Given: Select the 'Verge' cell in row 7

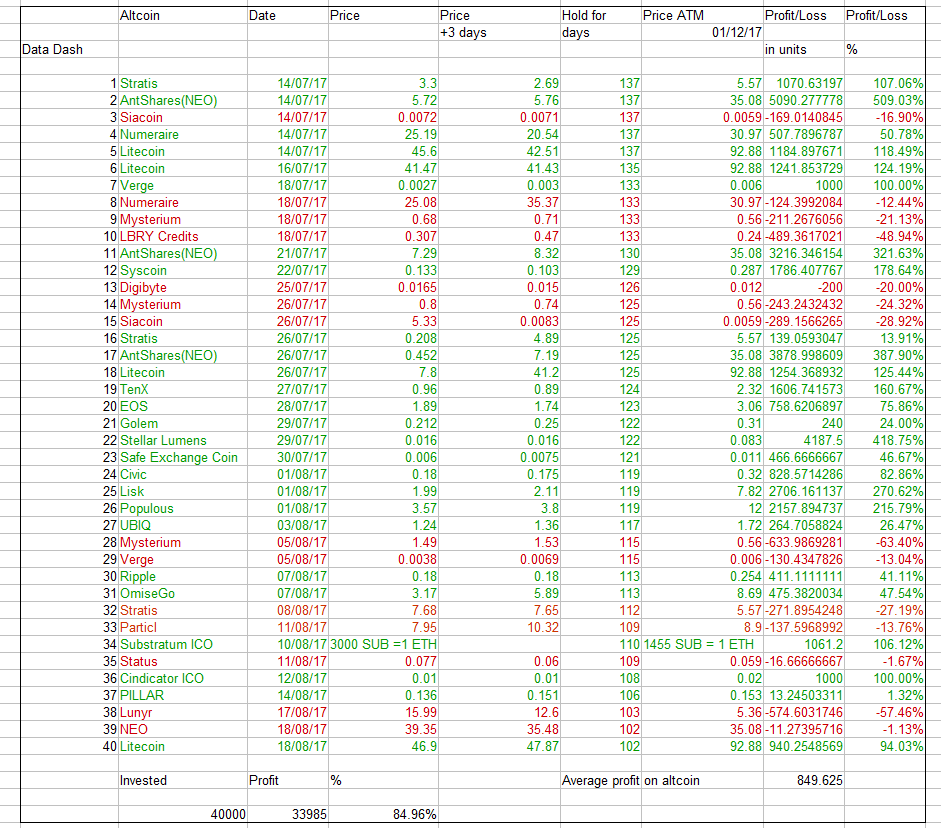Looking at the screenshot, I should (183, 185).
